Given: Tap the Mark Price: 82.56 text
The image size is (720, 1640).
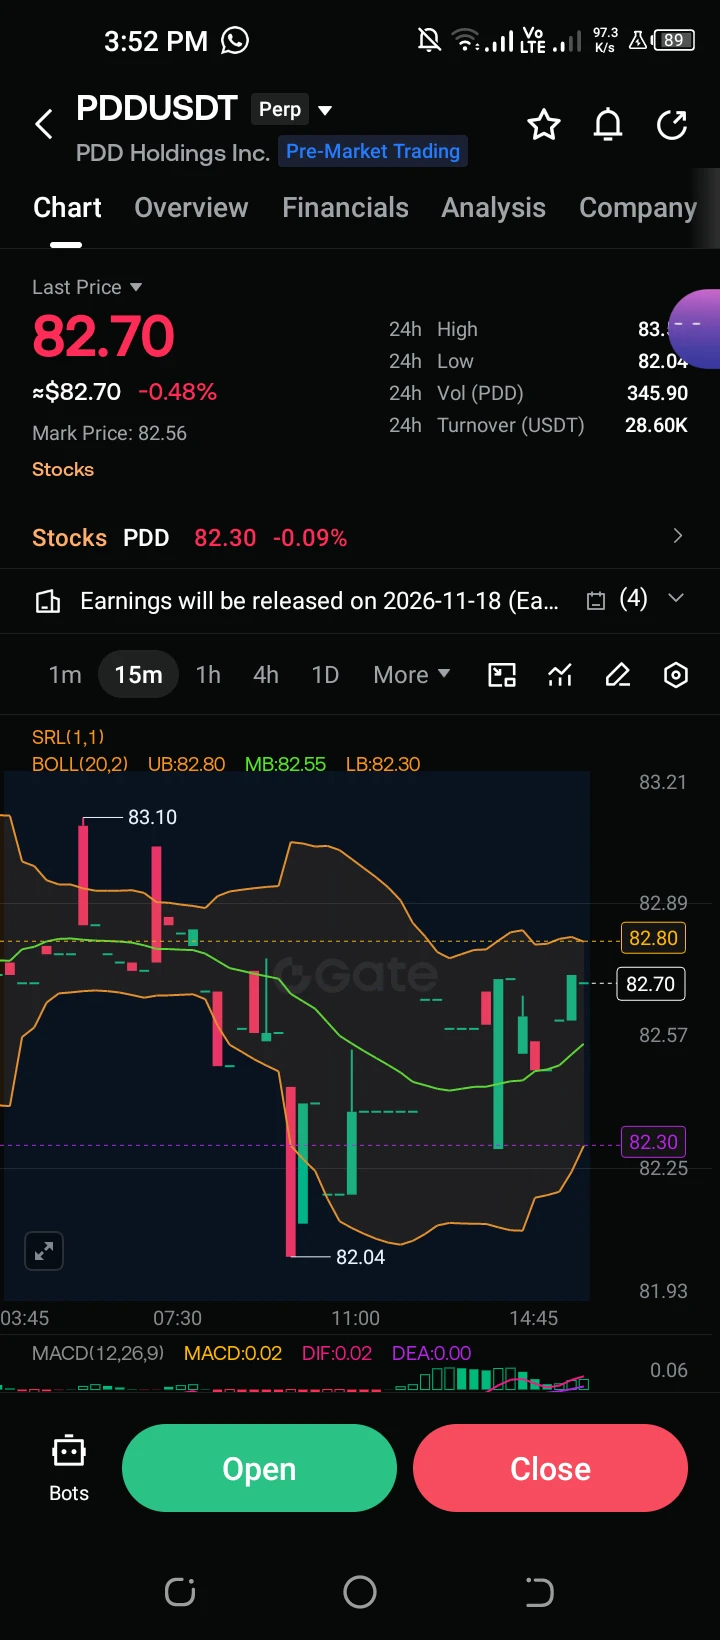Looking at the screenshot, I should click(109, 433).
